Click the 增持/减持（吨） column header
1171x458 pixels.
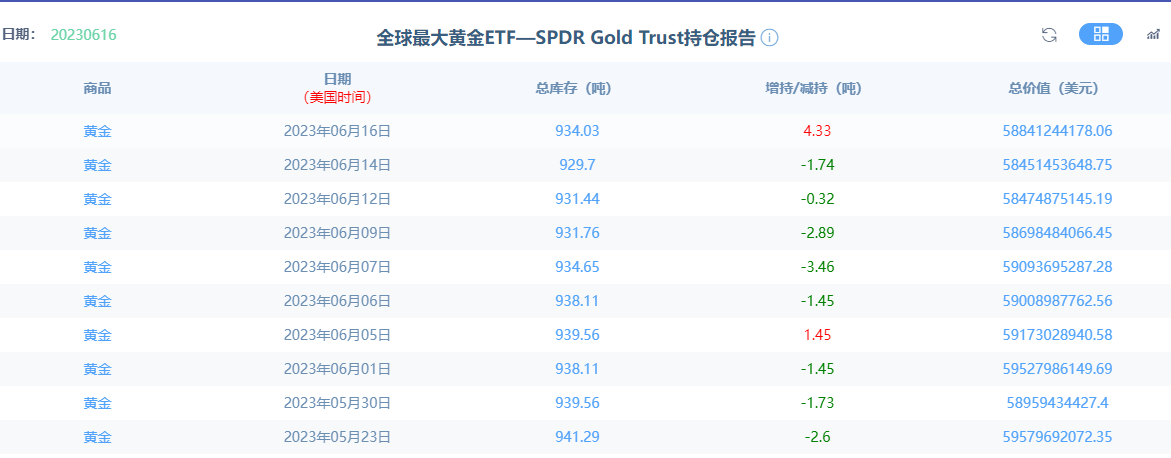point(817,88)
